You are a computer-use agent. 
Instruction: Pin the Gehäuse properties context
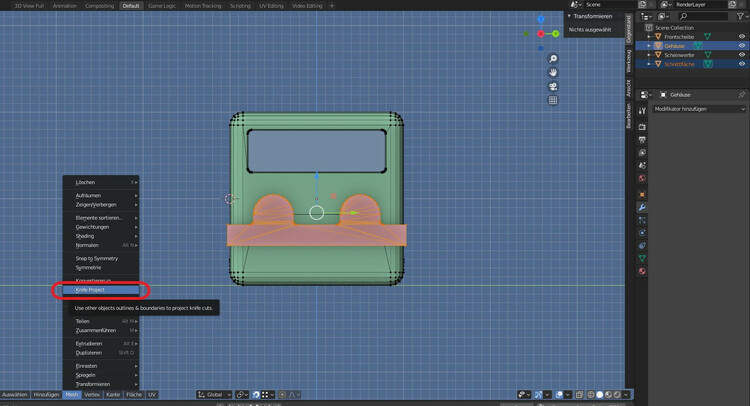pos(741,94)
